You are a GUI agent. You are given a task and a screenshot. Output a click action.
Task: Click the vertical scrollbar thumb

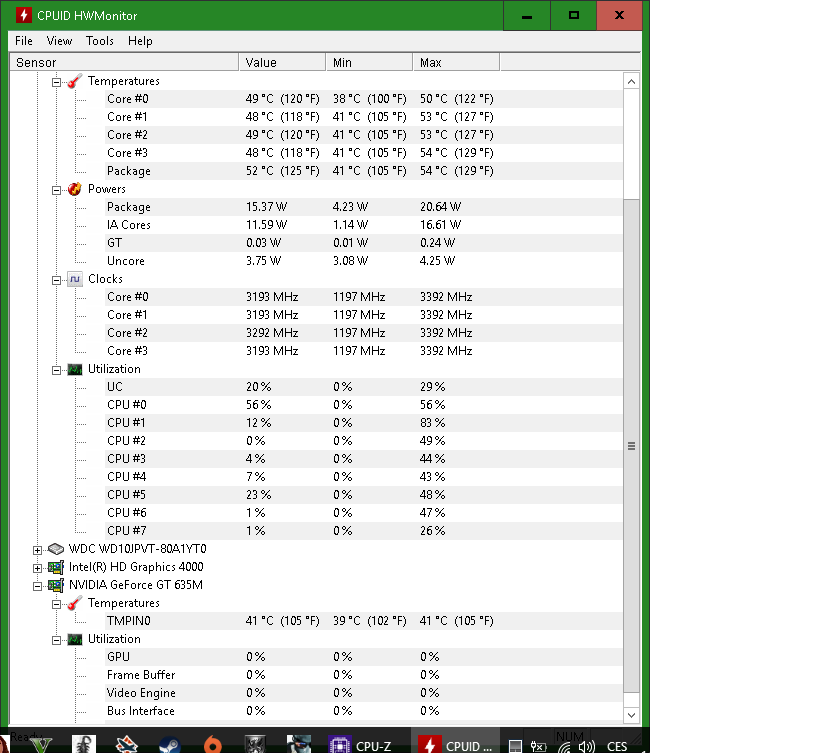click(x=631, y=446)
